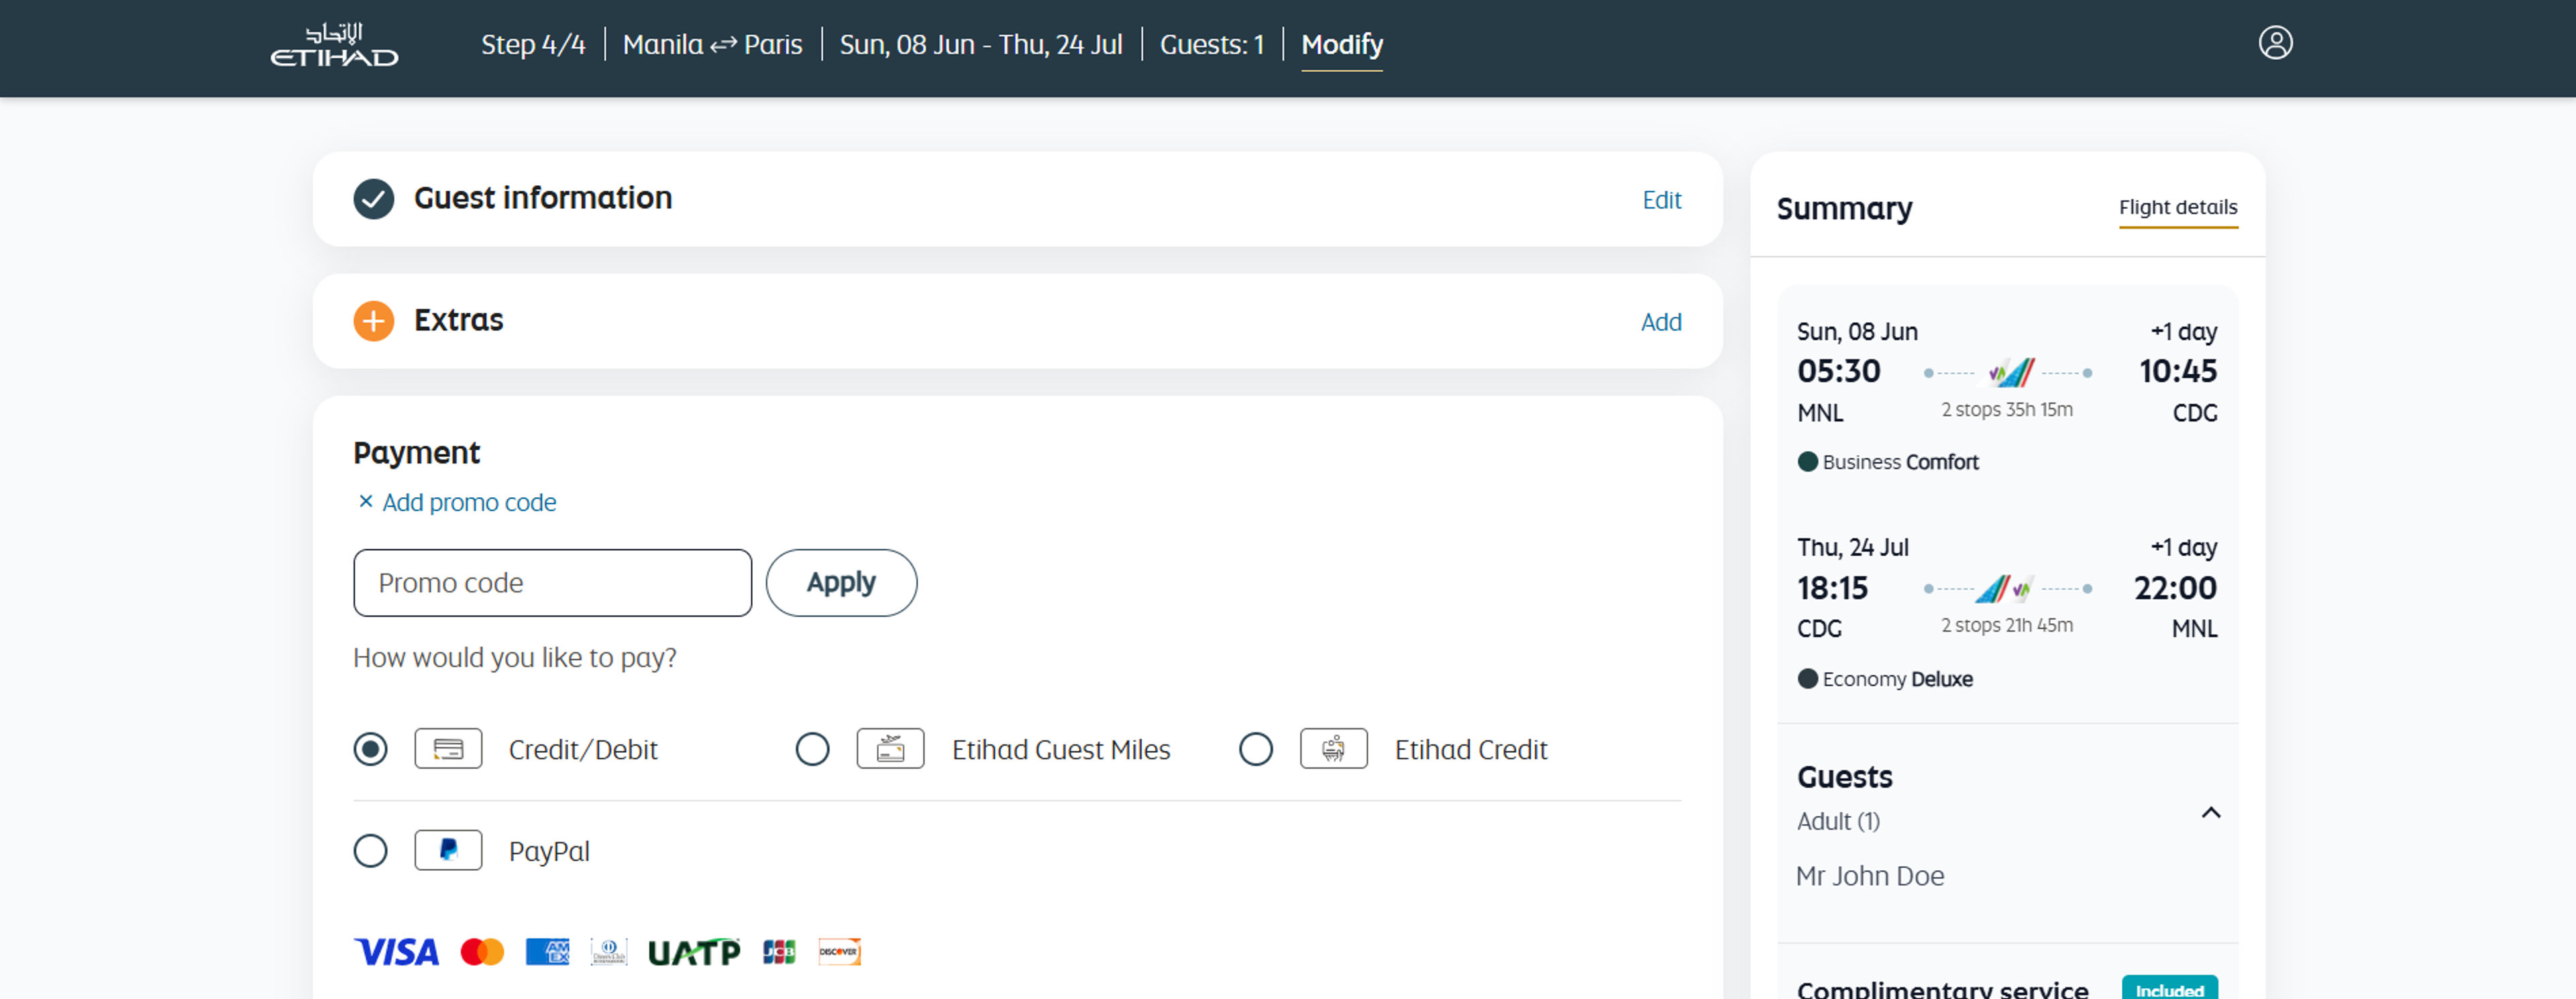Screen dimensions: 2576x999
Task: Click the Etihad Credit icon
Action: 1333,749
